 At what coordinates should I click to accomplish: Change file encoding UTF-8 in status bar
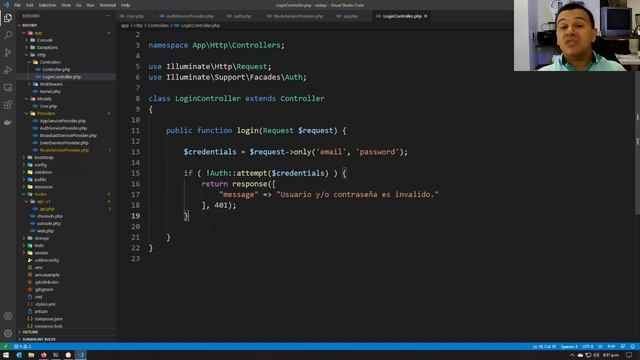[588, 347]
